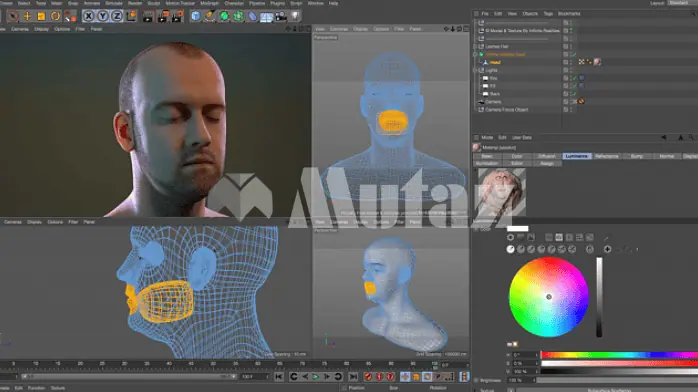Adjust the Brightness slider
Image resolution: width=698 pixels, height=392 pixels.
point(617,380)
